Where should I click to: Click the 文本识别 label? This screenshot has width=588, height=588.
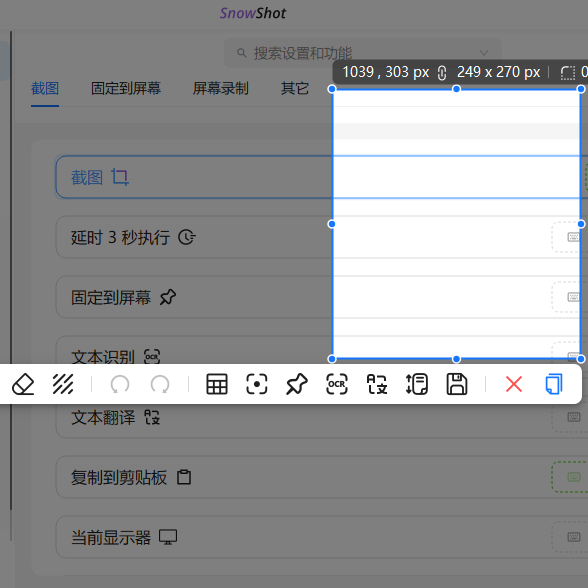(x=103, y=357)
